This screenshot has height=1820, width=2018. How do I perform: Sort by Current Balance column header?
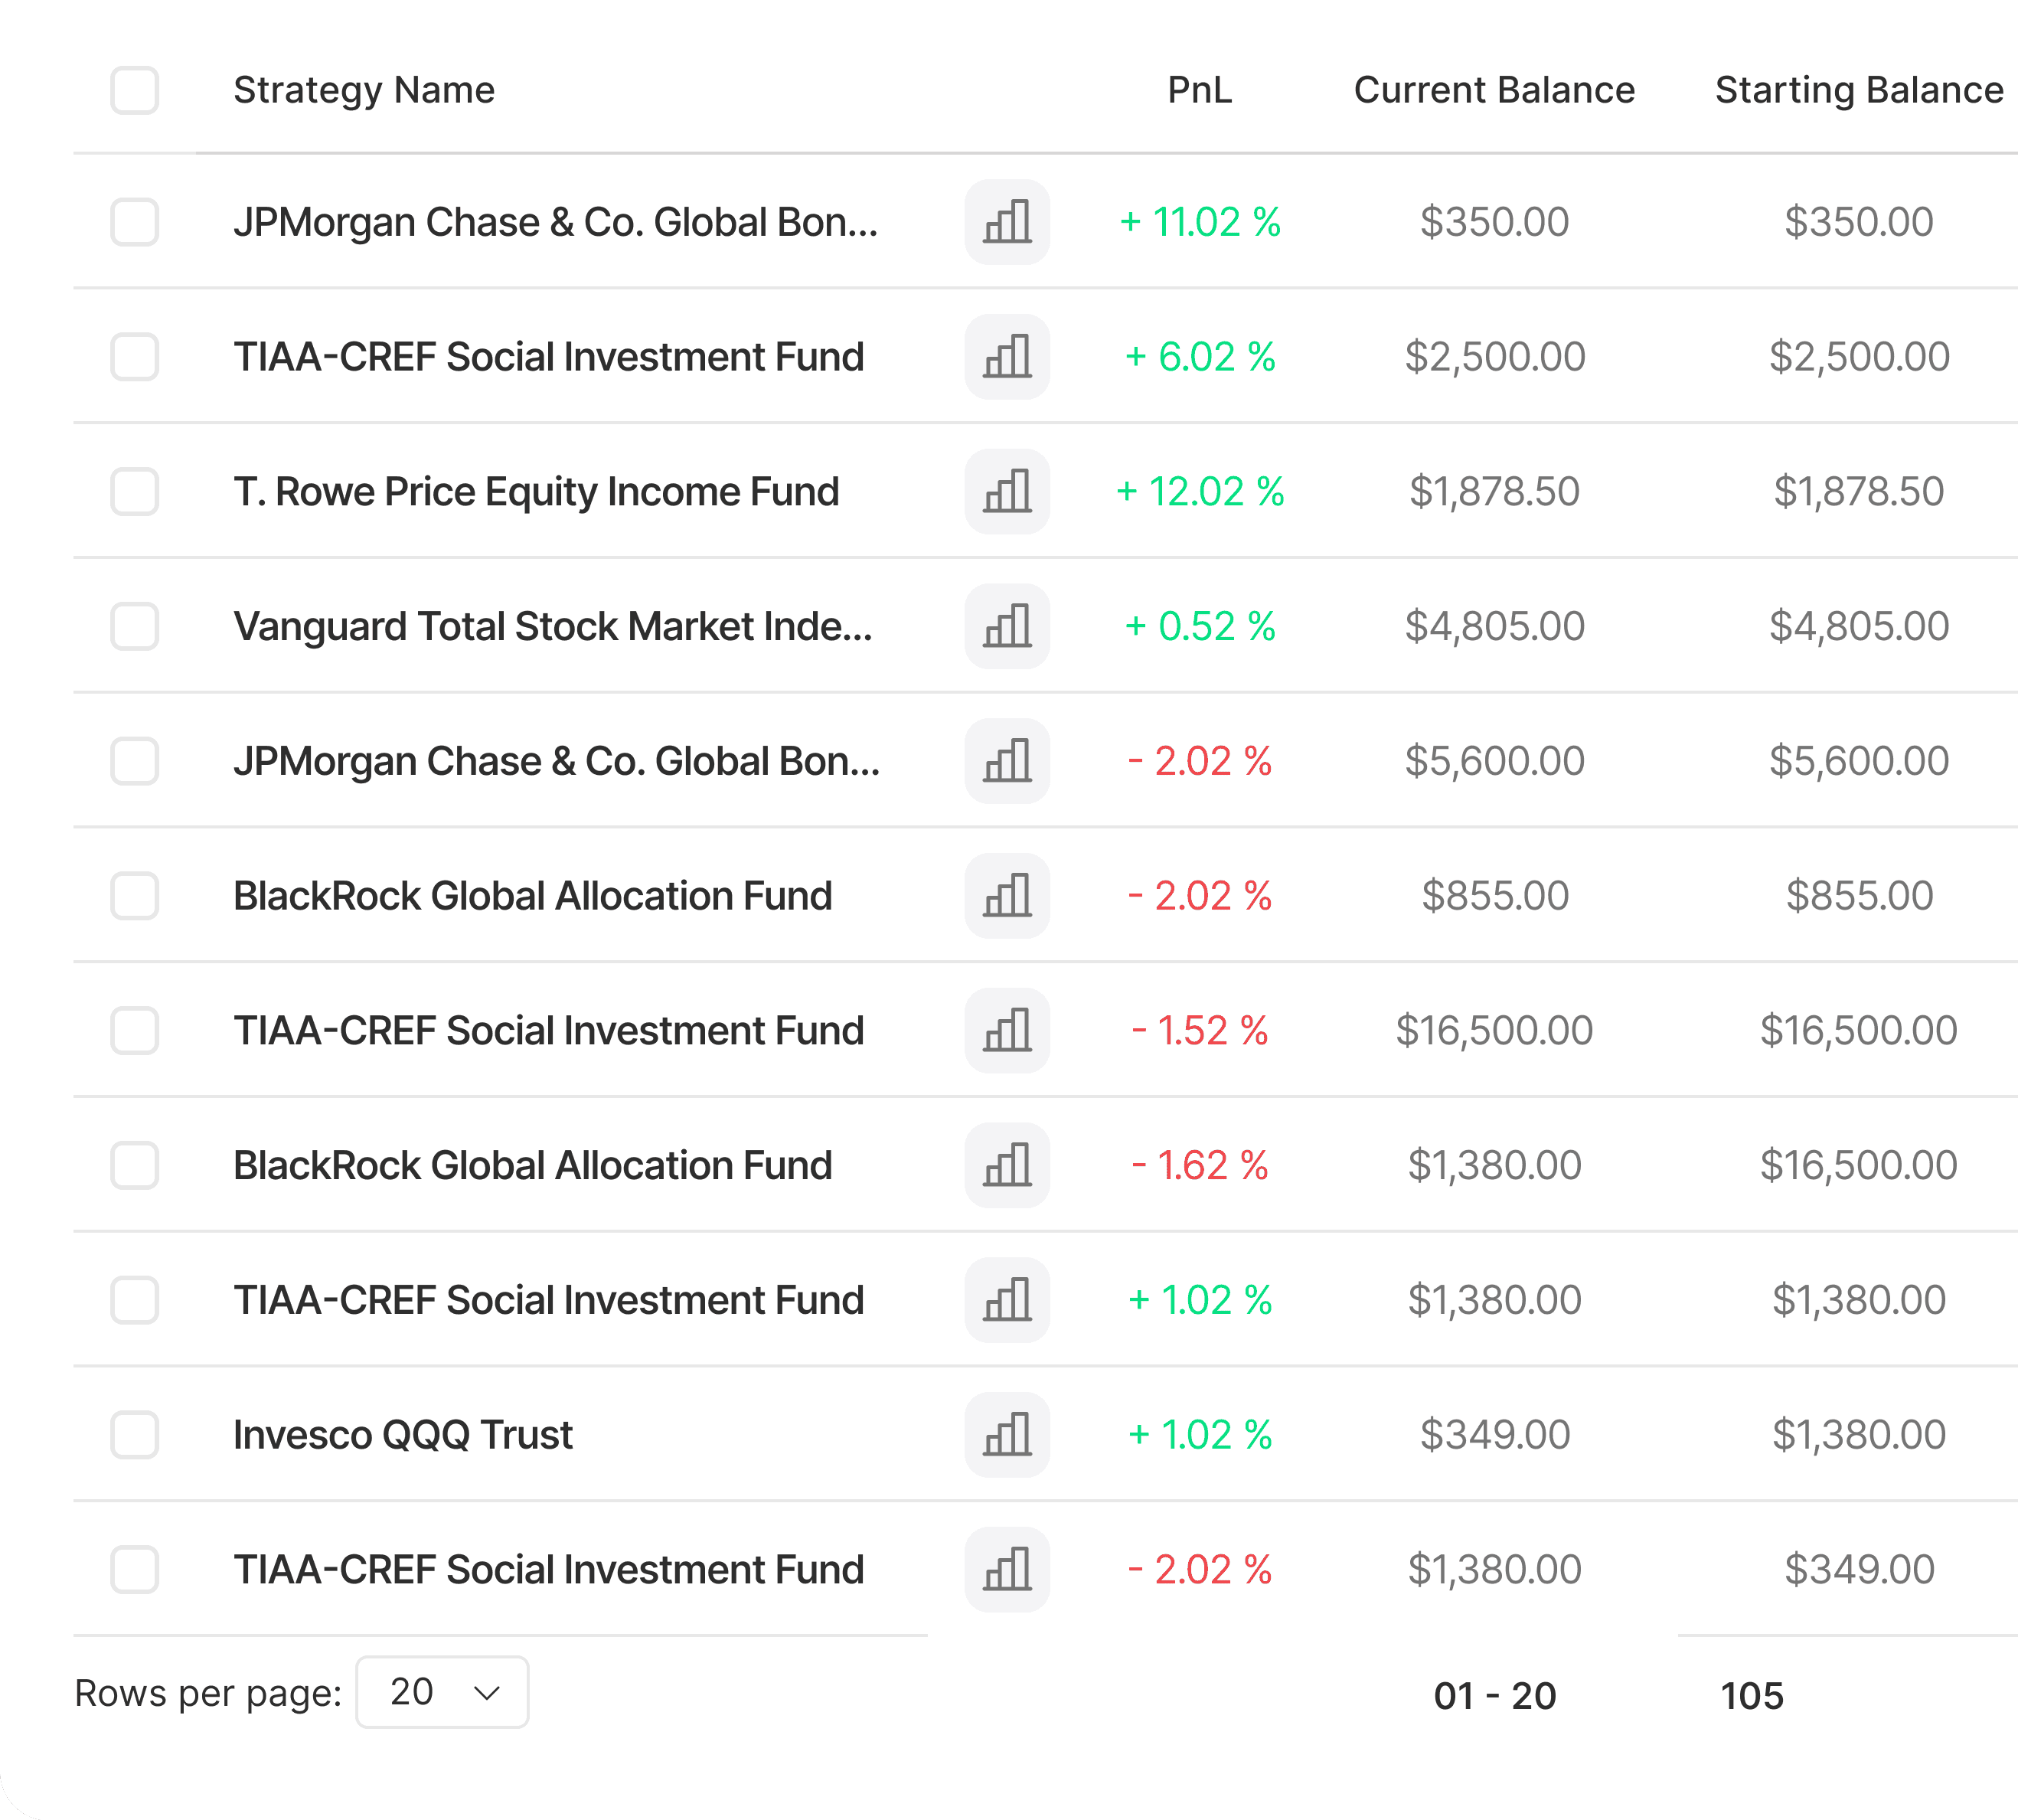[x=1494, y=90]
